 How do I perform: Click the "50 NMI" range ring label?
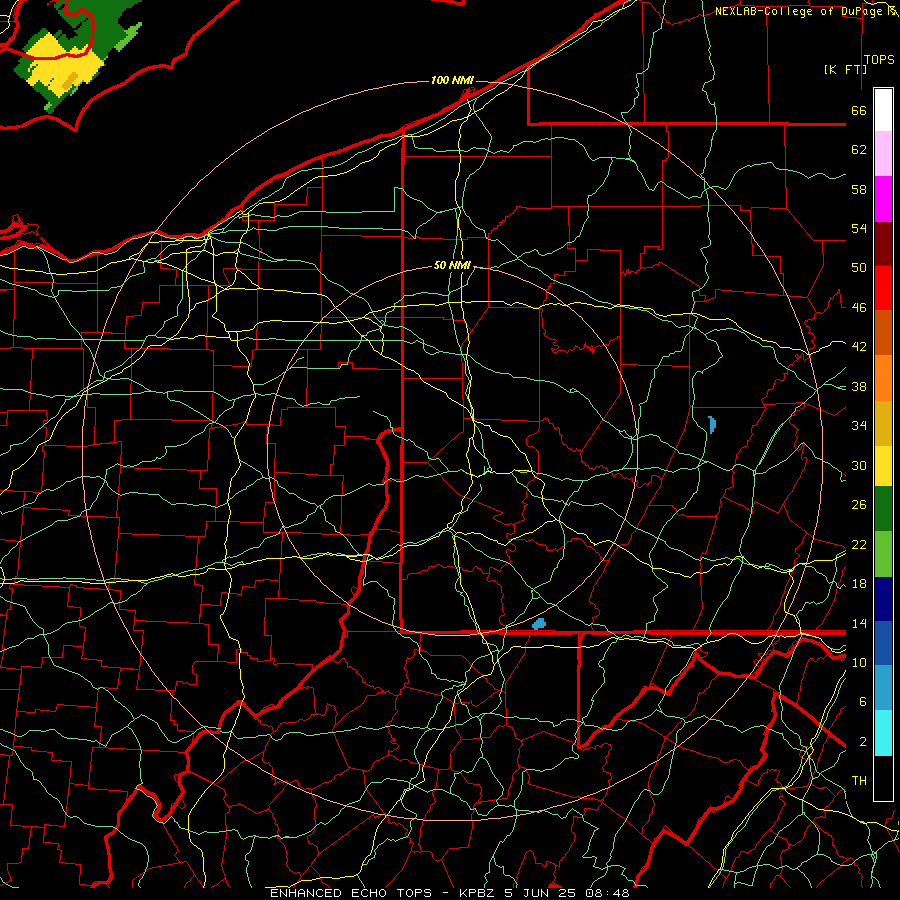[x=452, y=265]
